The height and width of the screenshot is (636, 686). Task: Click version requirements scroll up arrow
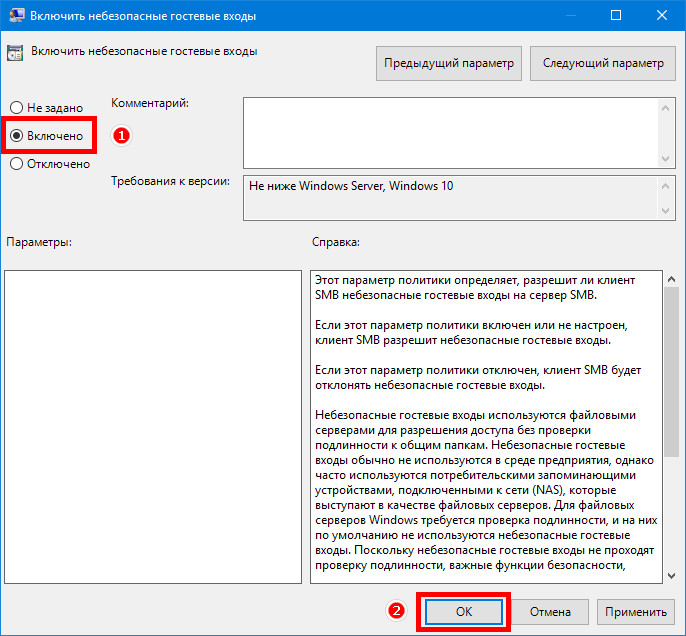coord(665,186)
